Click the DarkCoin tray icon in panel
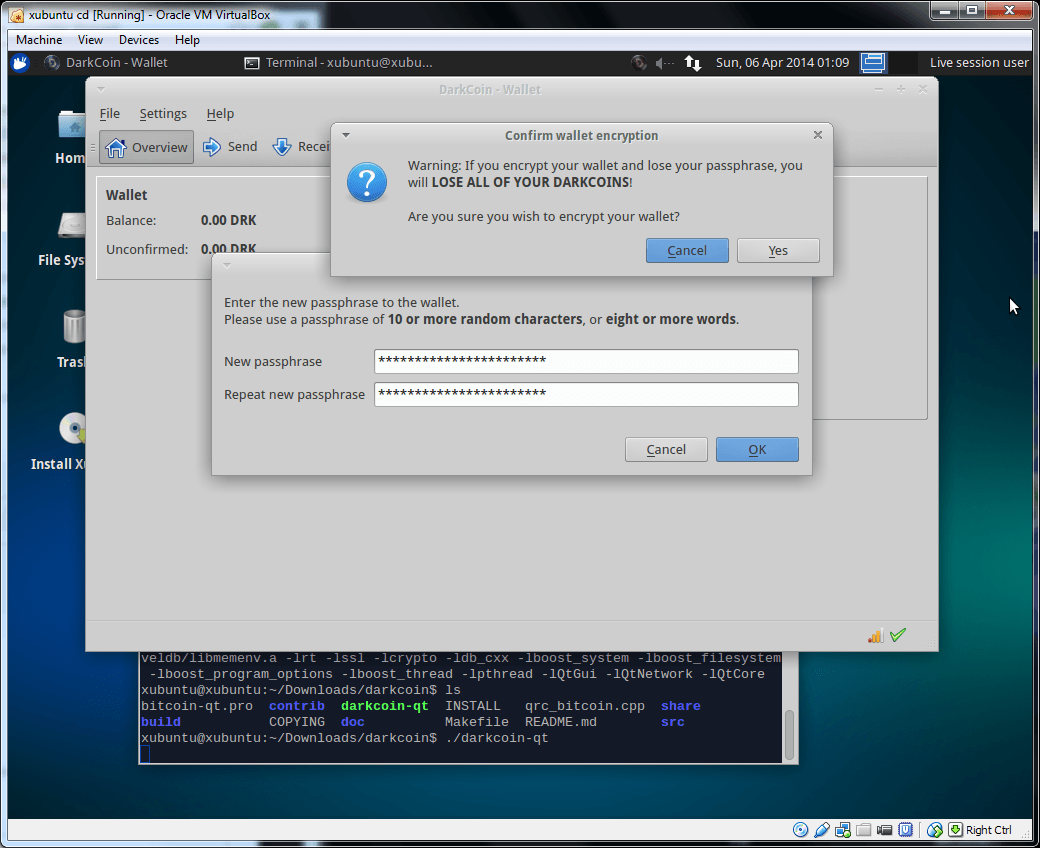Image resolution: width=1040 pixels, height=848 pixels. tap(639, 62)
